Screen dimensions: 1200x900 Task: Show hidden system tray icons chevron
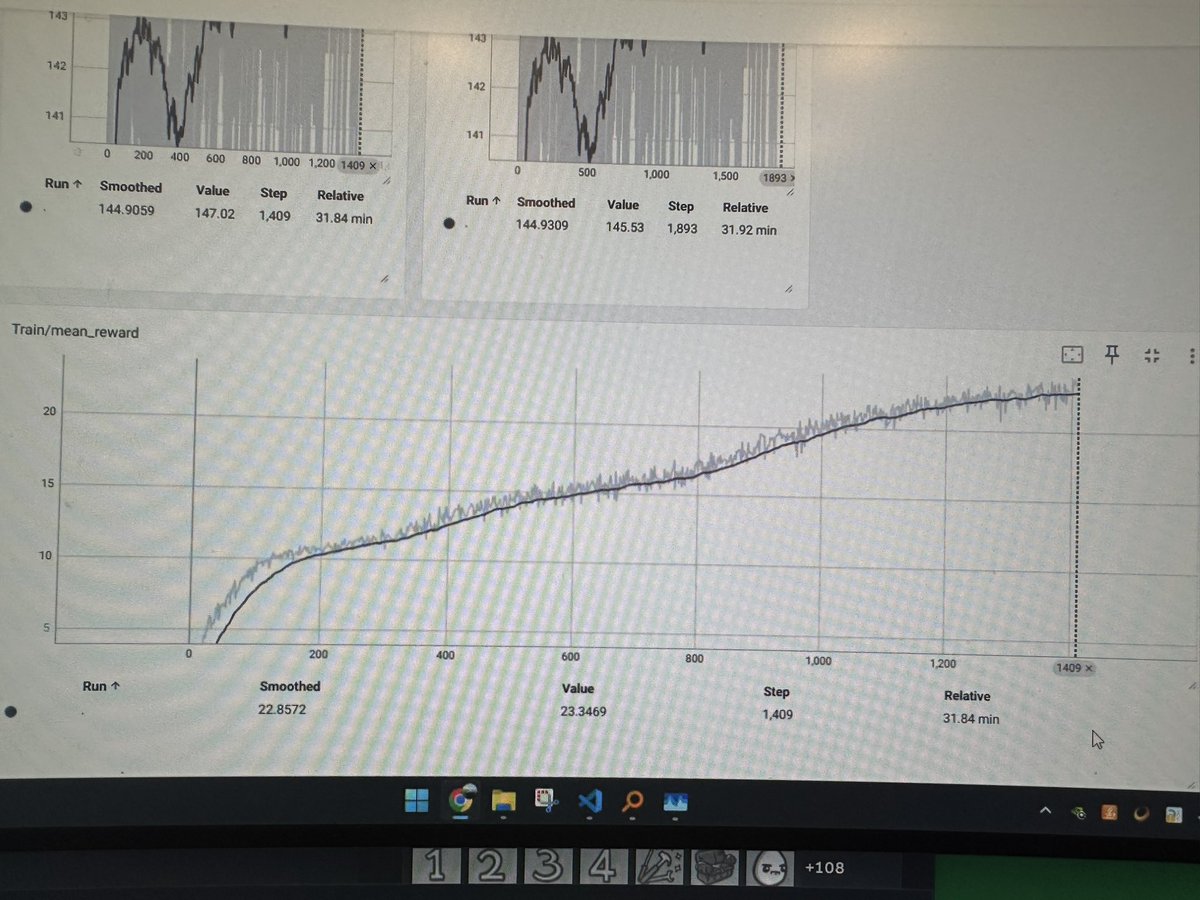pyautogui.click(x=1046, y=812)
